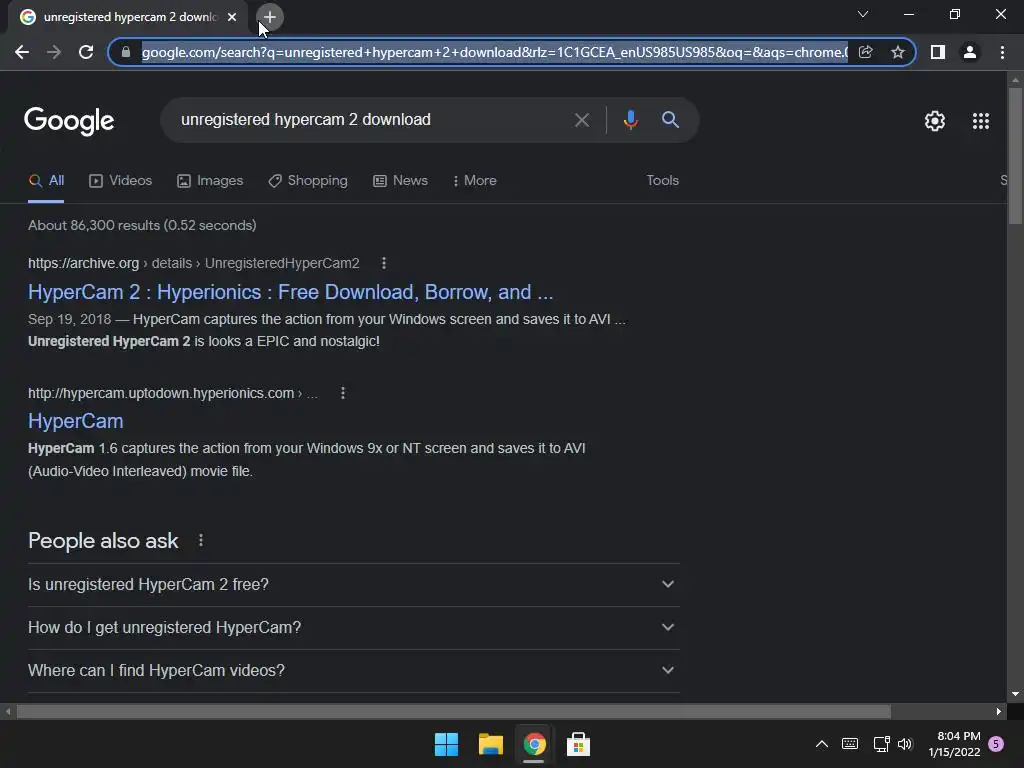Open Microsoft Store from taskbar

[x=578, y=744]
